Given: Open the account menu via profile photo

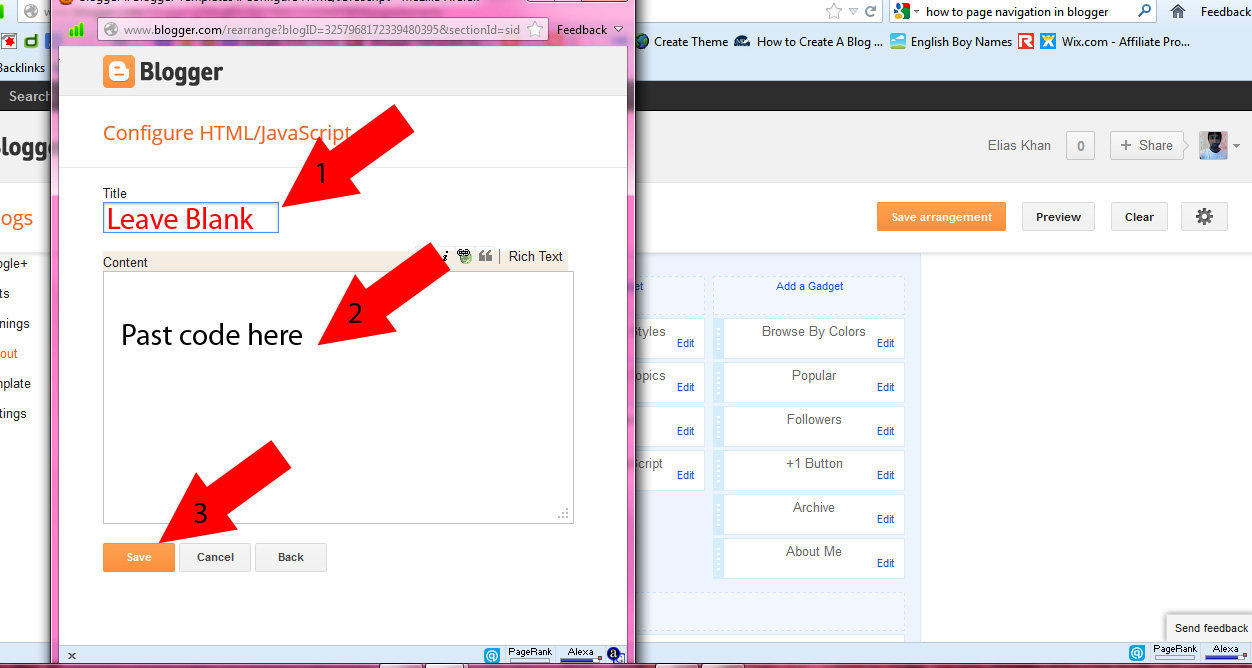Looking at the screenshot, I should (1213, 145).
